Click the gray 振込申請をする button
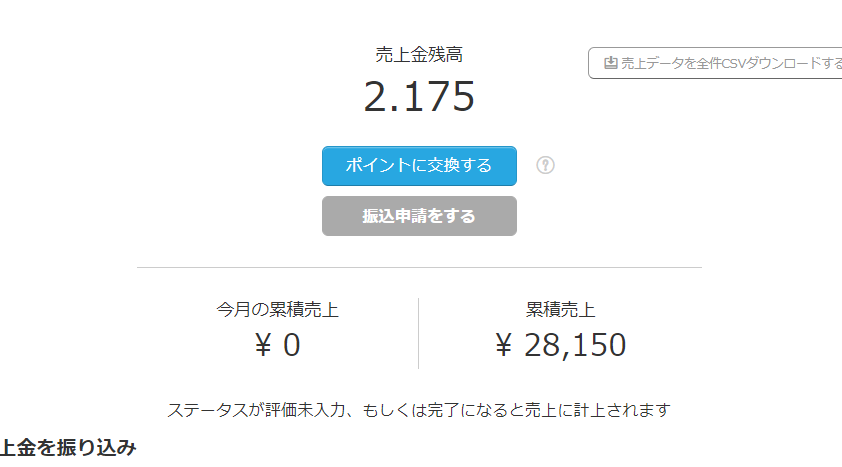 pos(419,216)
